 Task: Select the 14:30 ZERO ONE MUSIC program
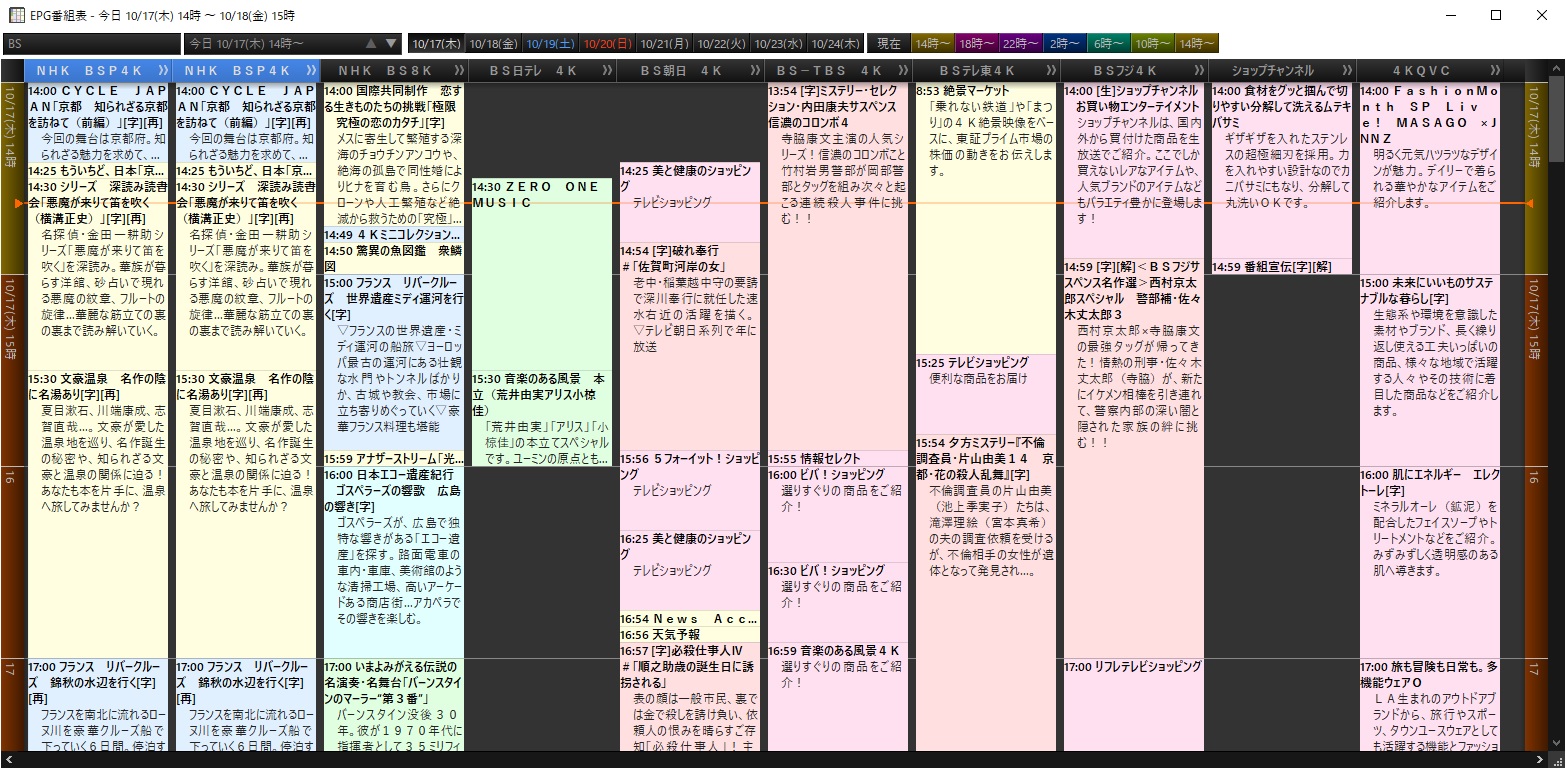point(541,274)
